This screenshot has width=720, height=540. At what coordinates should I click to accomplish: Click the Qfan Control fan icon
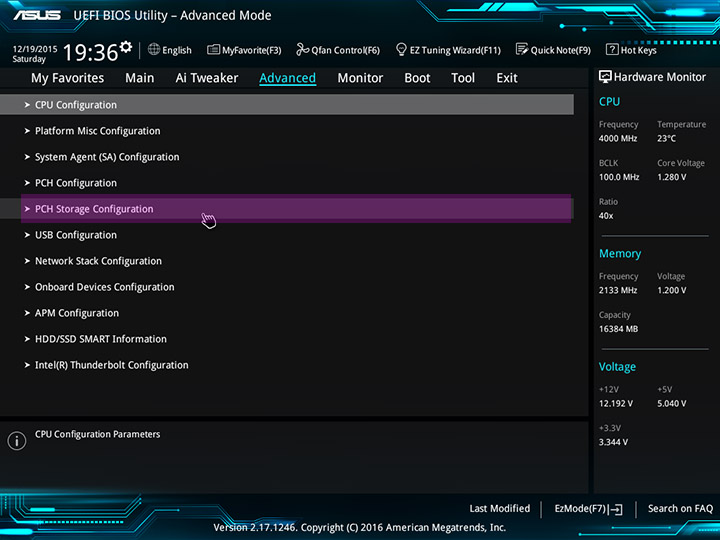(x=302, y=49)
